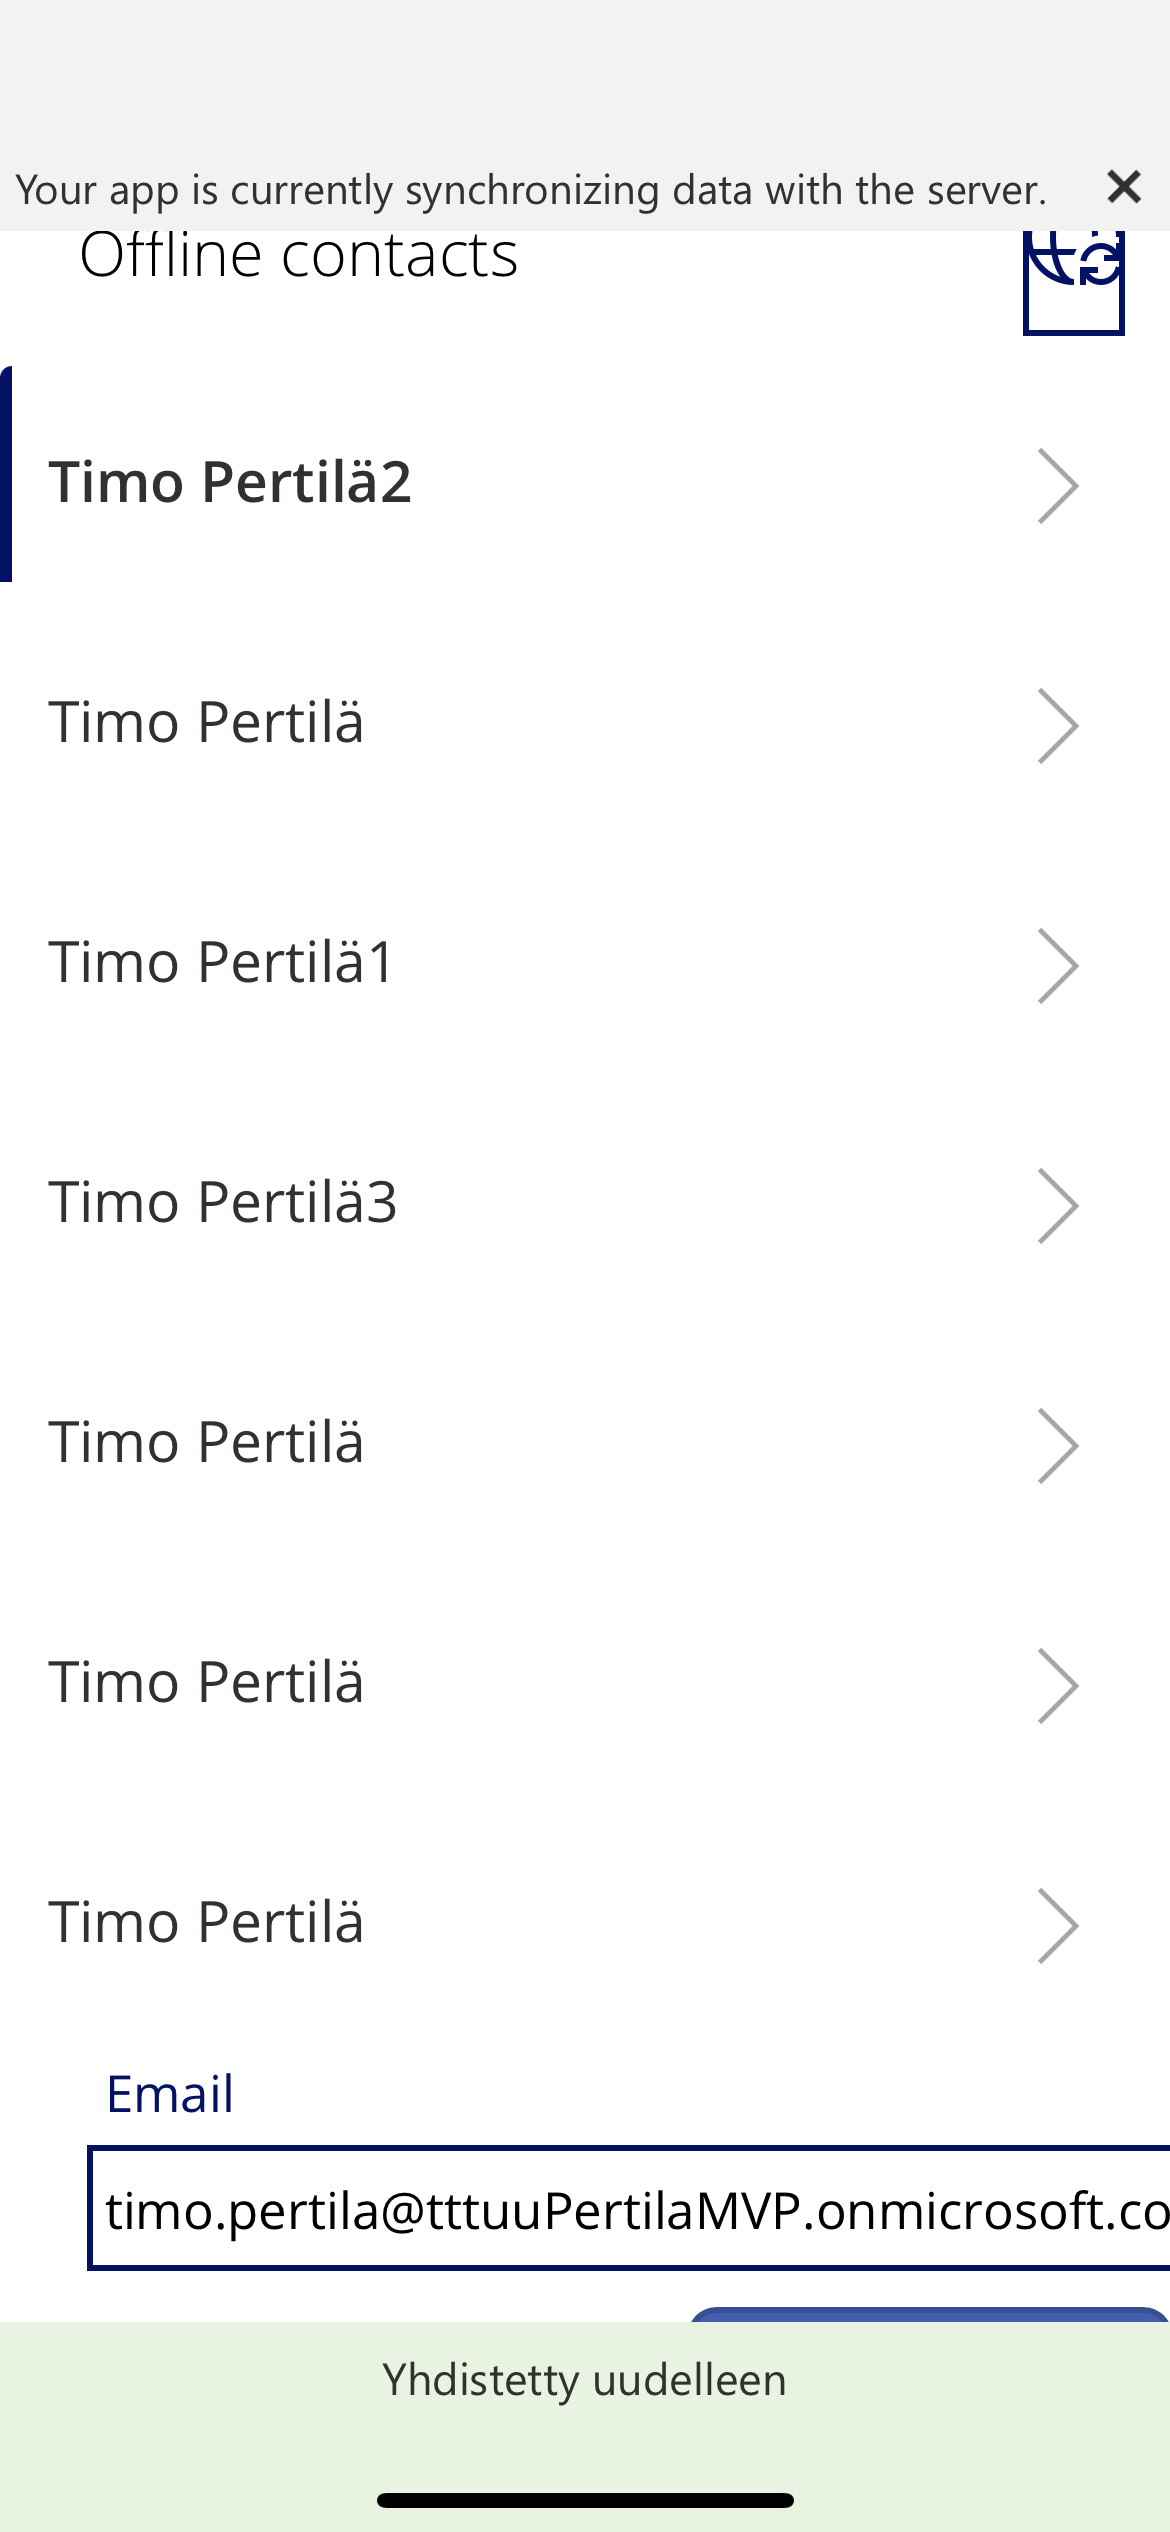Choose the Timo Pertilä3 contact name
Viewport: 1170px width, 2532px height.
[222, 1202]
